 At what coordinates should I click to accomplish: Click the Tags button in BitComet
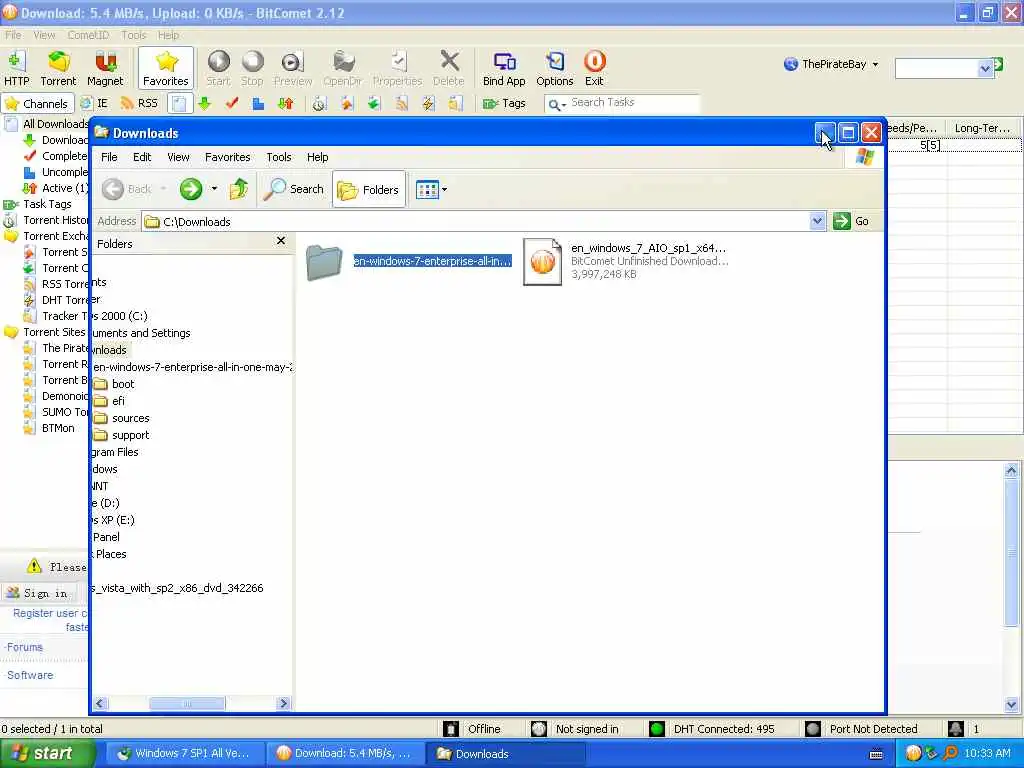click(x=504, y=103)
